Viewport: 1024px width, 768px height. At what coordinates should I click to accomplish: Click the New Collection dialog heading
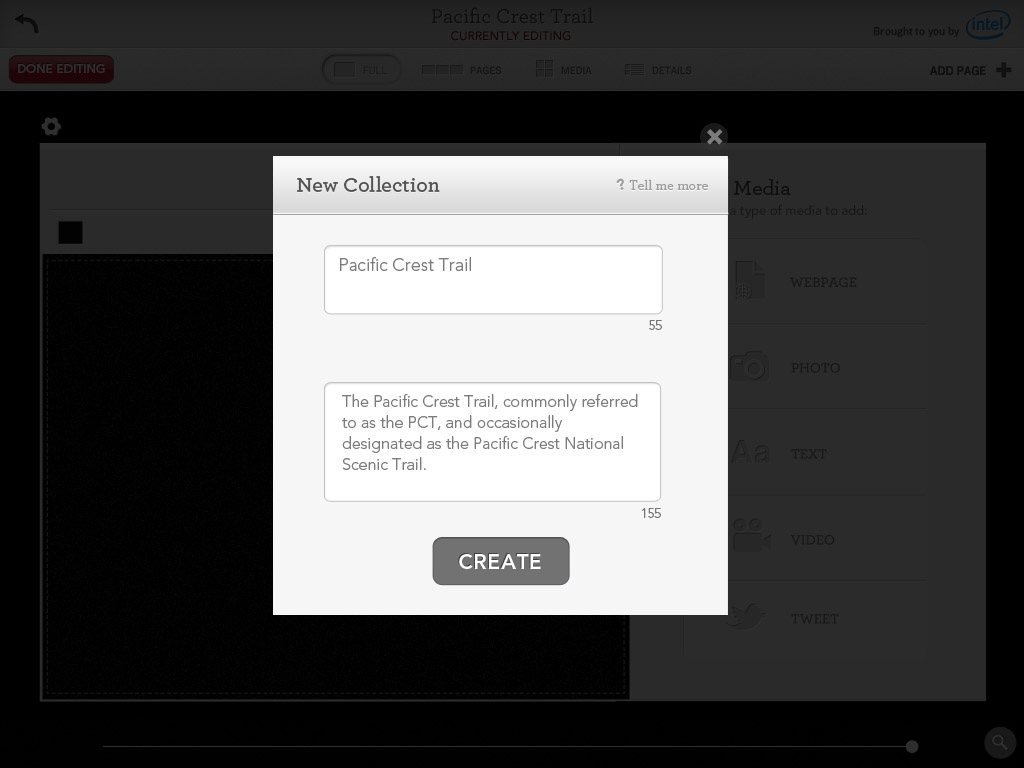click(x=368, y=185)
